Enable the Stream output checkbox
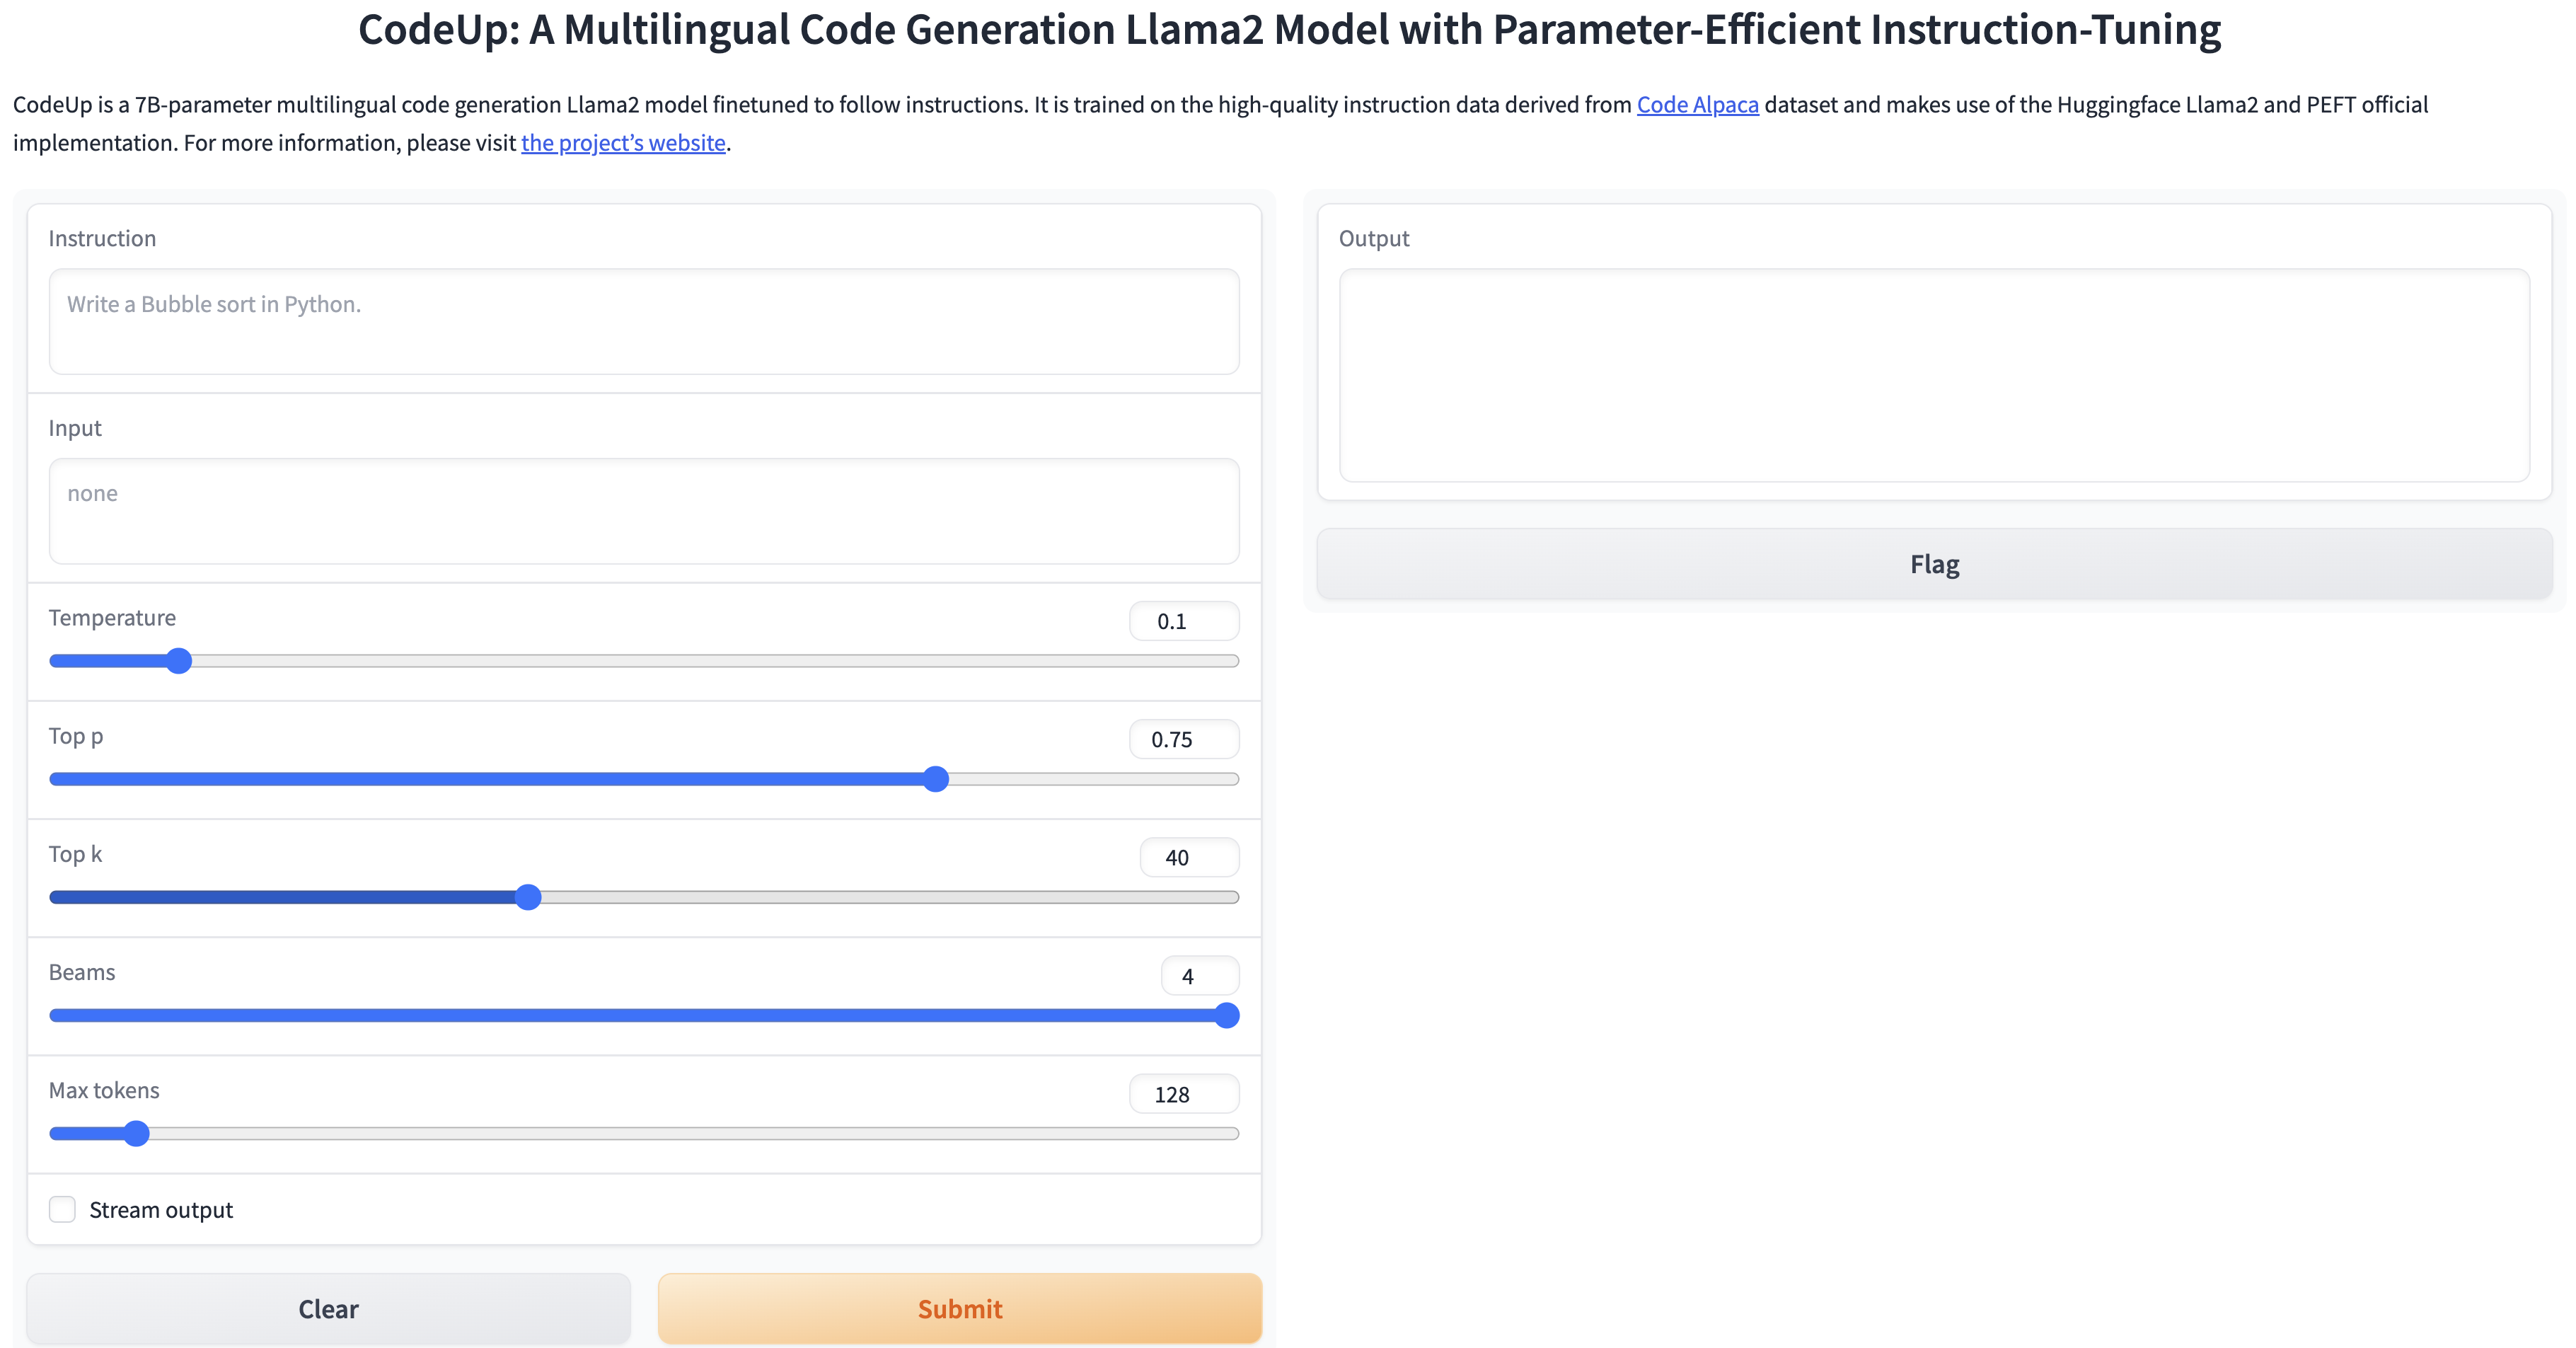 pyautogui.click(x=62, y=1209)
